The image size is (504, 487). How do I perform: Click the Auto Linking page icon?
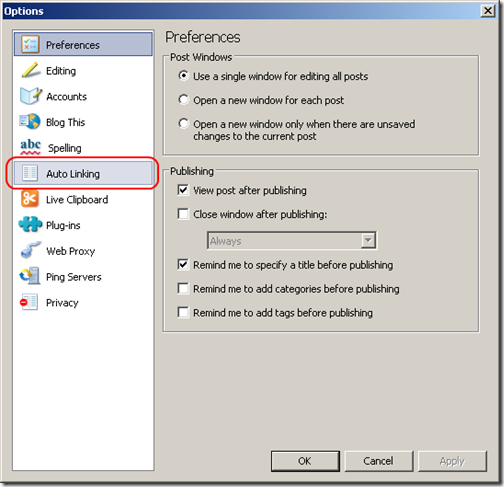pyautogui.click(x=30, y=173)
